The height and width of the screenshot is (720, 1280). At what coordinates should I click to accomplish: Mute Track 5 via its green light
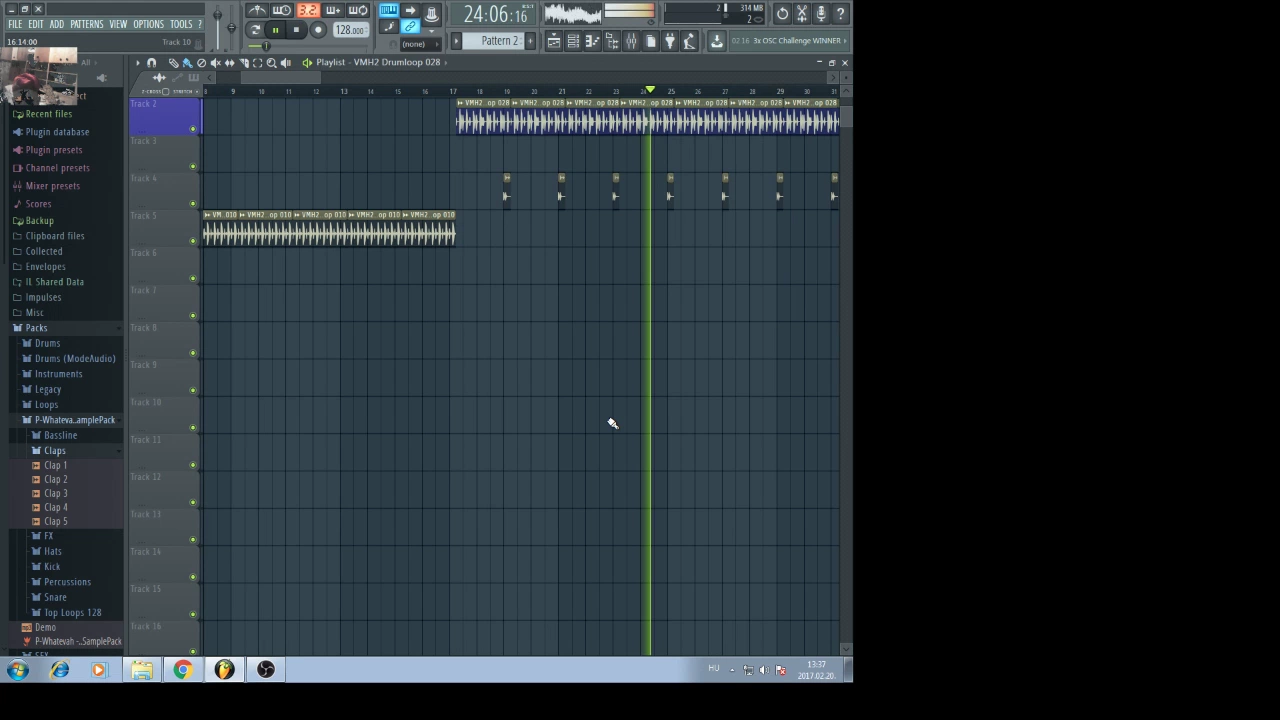coord(193,241)
